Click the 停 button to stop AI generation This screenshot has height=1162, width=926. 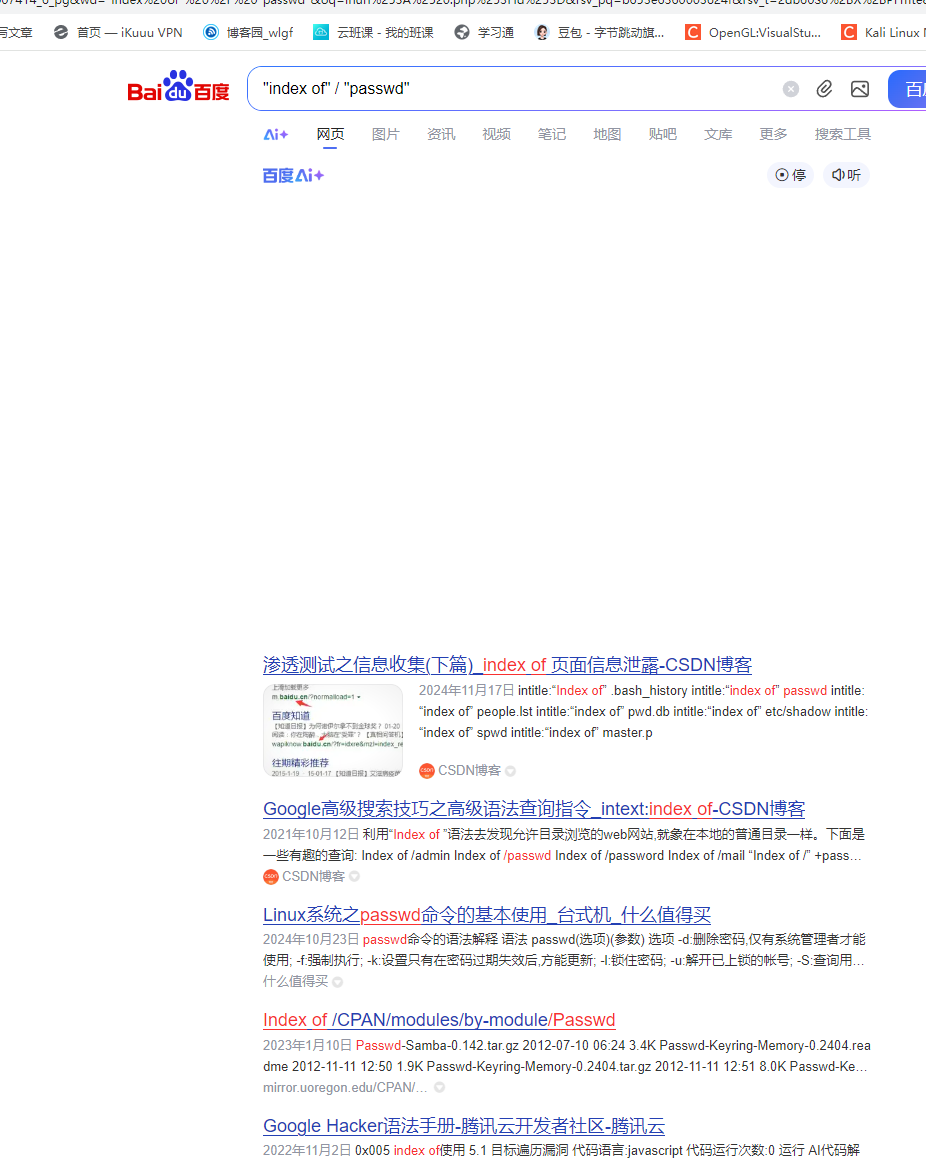coord(789,174)
